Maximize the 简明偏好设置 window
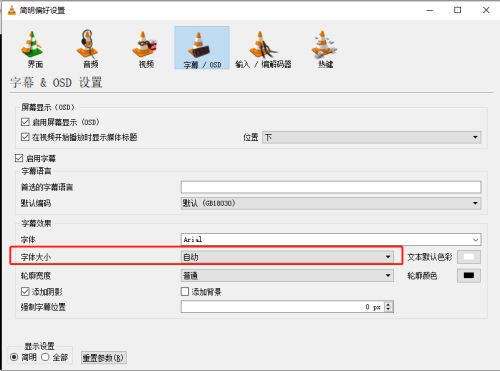The width and height of the screenshot is (500, 371). [x=458, y=10]
